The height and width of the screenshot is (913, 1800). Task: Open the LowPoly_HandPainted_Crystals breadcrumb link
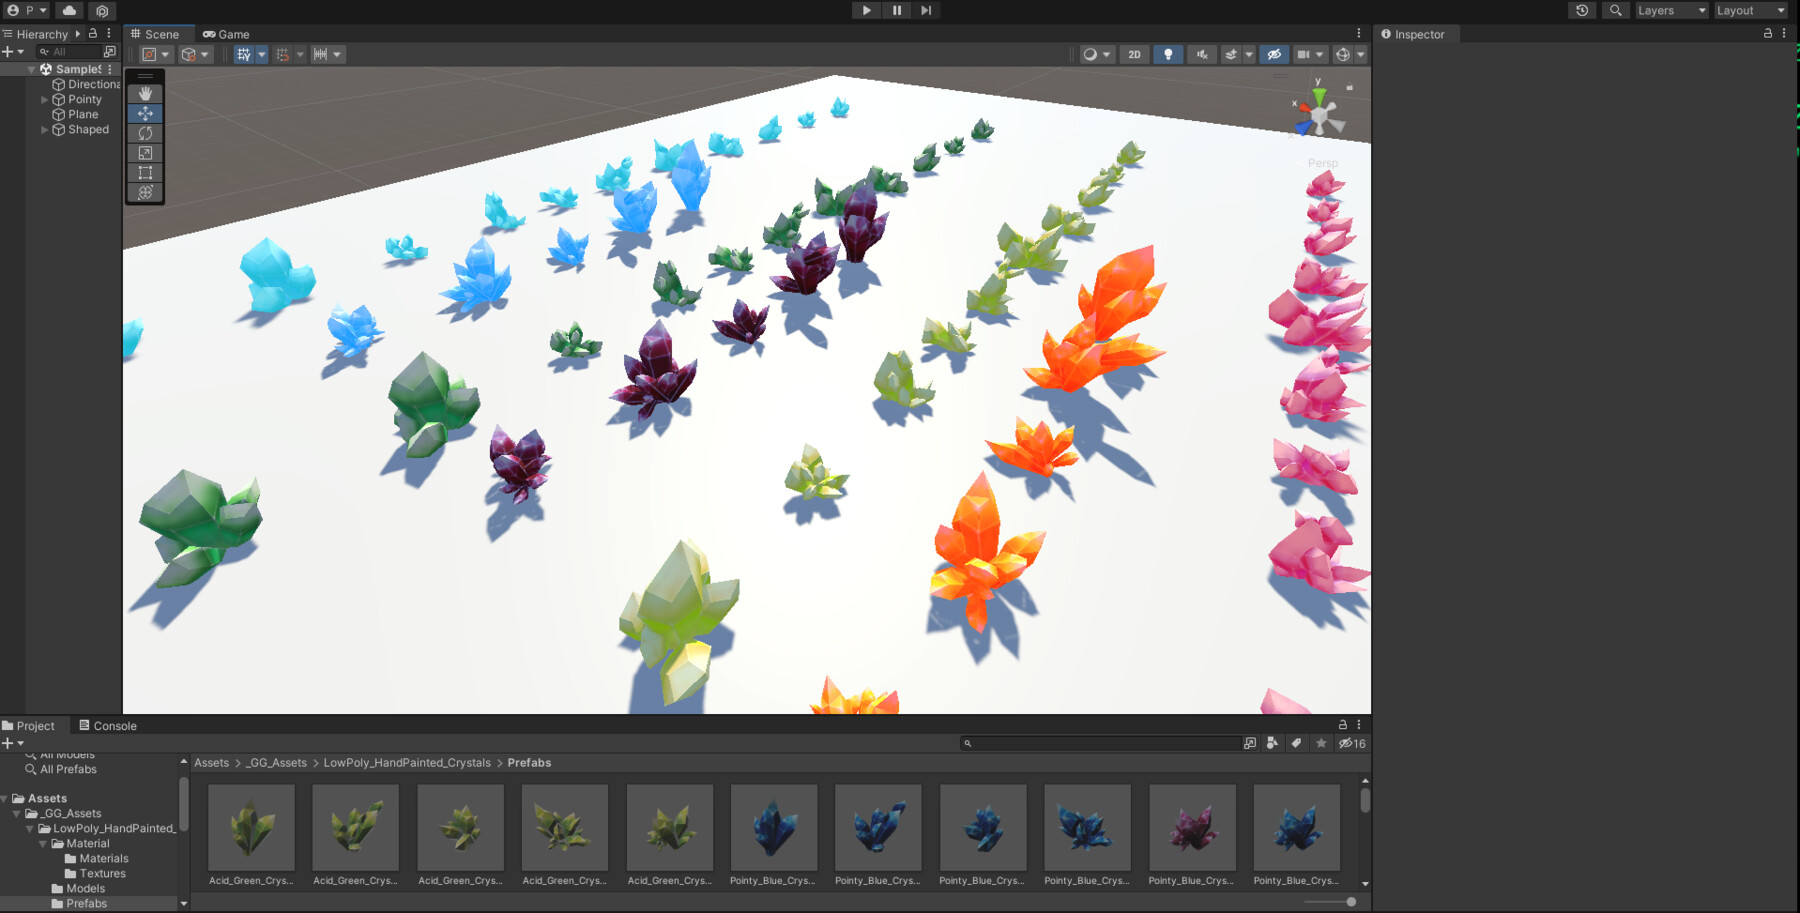click(406, 762)
